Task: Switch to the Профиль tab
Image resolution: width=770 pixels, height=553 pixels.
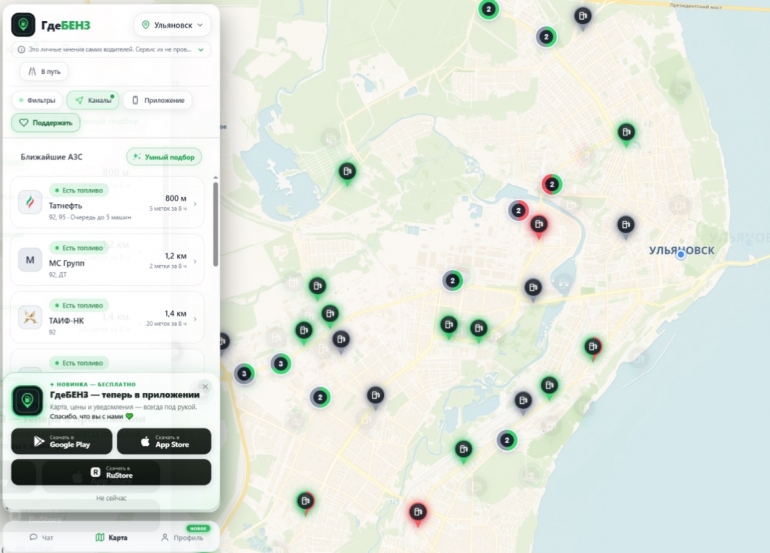Action: pos(182,537)
